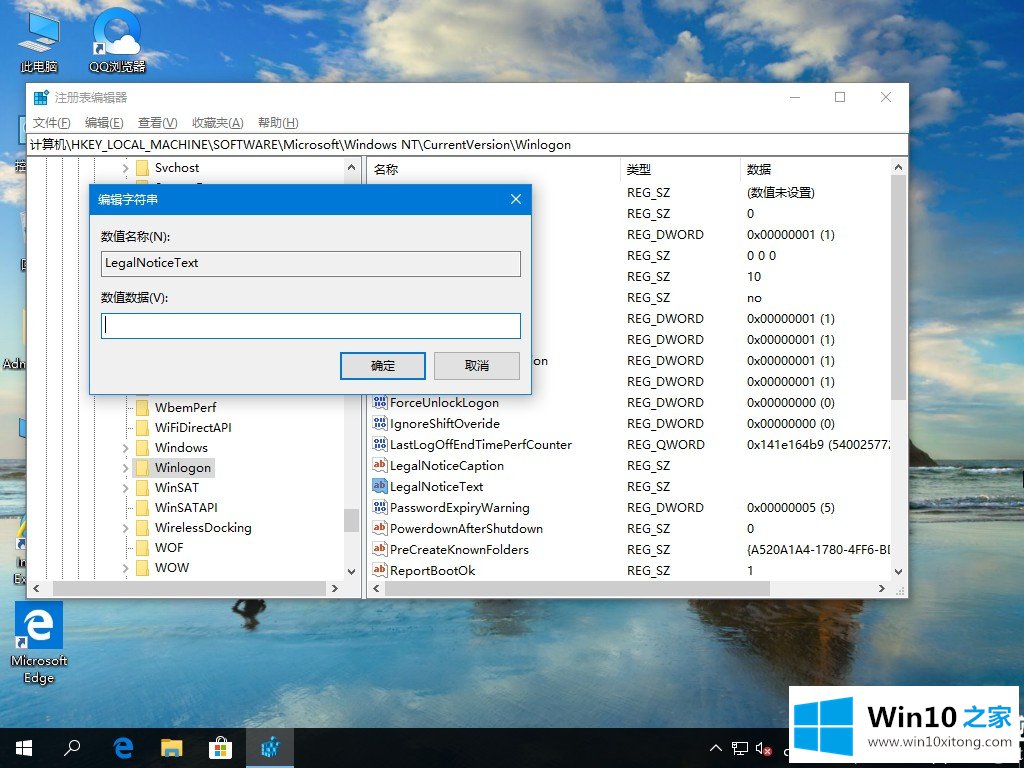Image resolution: width=1024 pixels, height=768 pixels.
Task: Click the PasswordExpiryWarning value icon
Action: click(379, 507)
